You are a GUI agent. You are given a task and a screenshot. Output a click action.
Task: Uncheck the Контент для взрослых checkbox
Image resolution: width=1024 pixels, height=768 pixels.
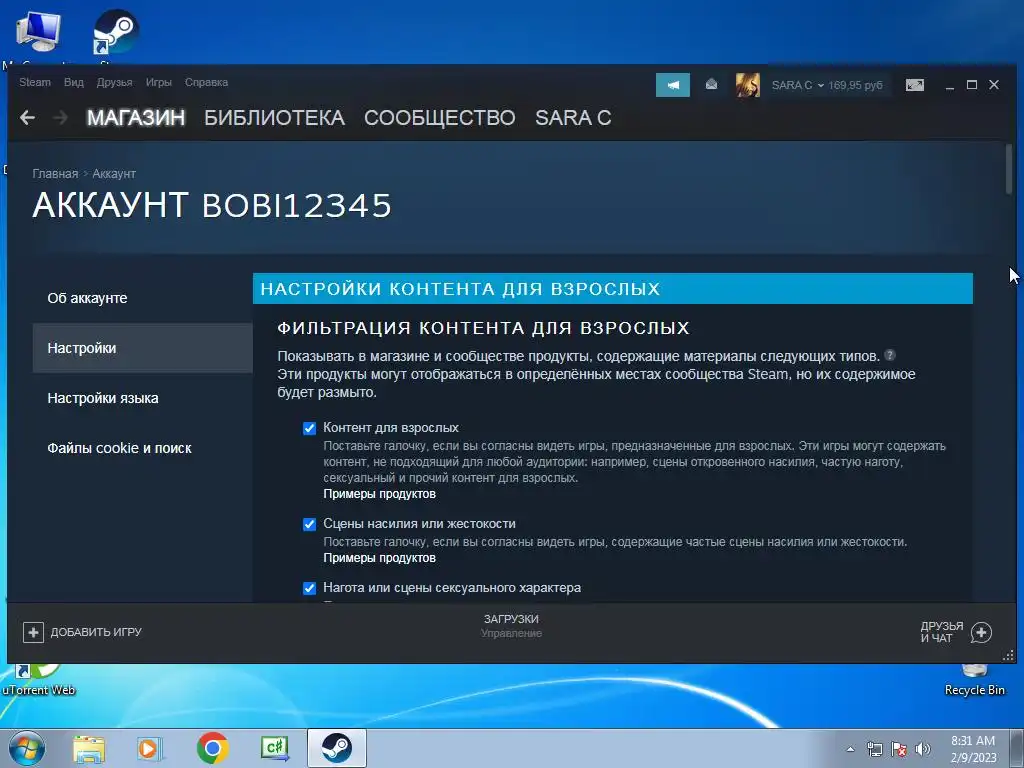[x=310, y=428]
